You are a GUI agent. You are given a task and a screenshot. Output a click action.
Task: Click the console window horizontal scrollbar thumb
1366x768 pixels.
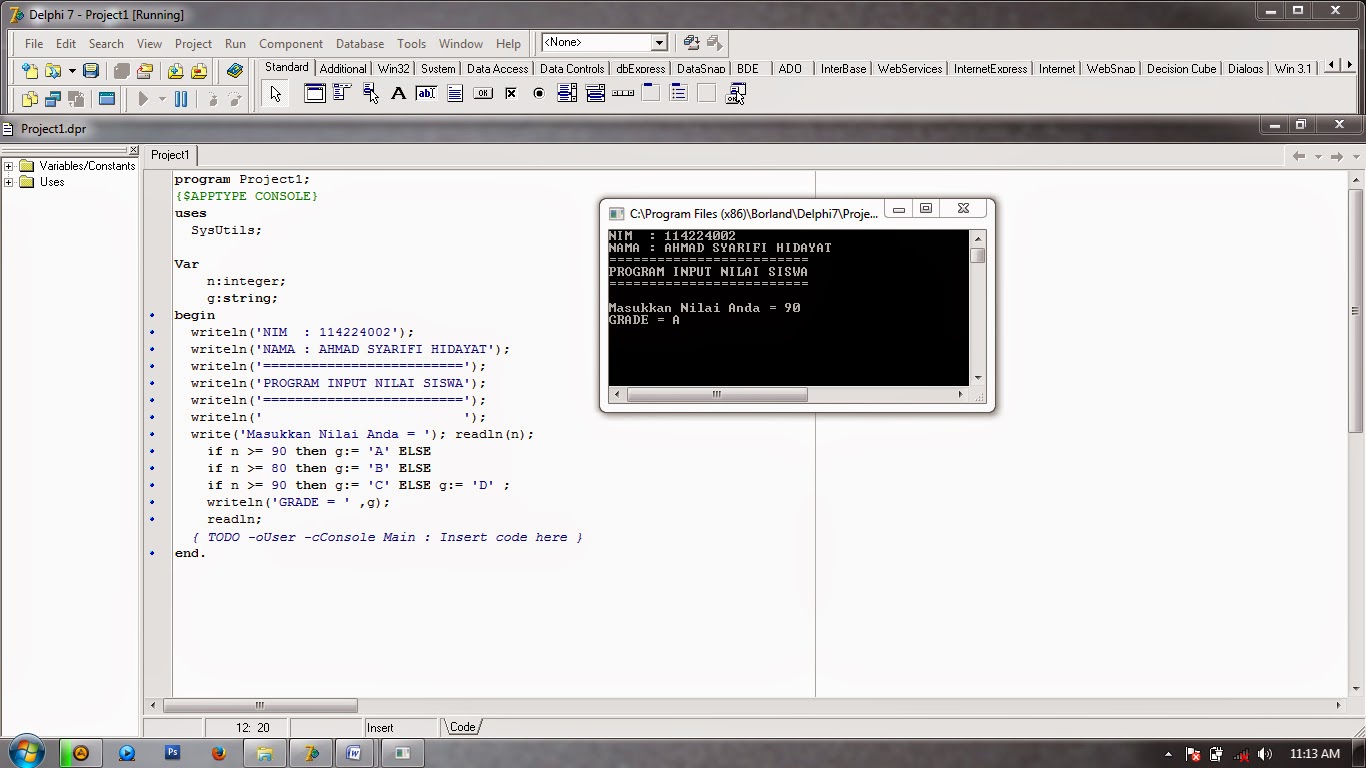[716, 394]
